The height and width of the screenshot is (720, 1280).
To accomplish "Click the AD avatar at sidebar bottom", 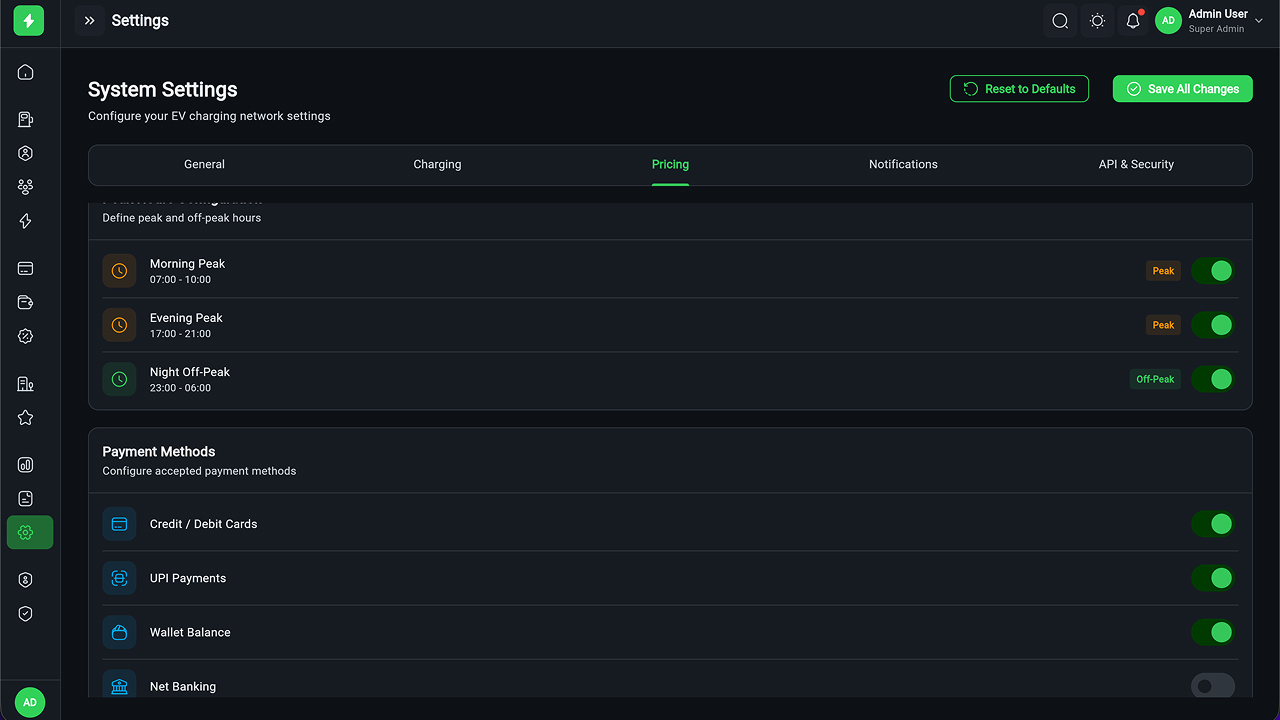I will coord(30,702).
